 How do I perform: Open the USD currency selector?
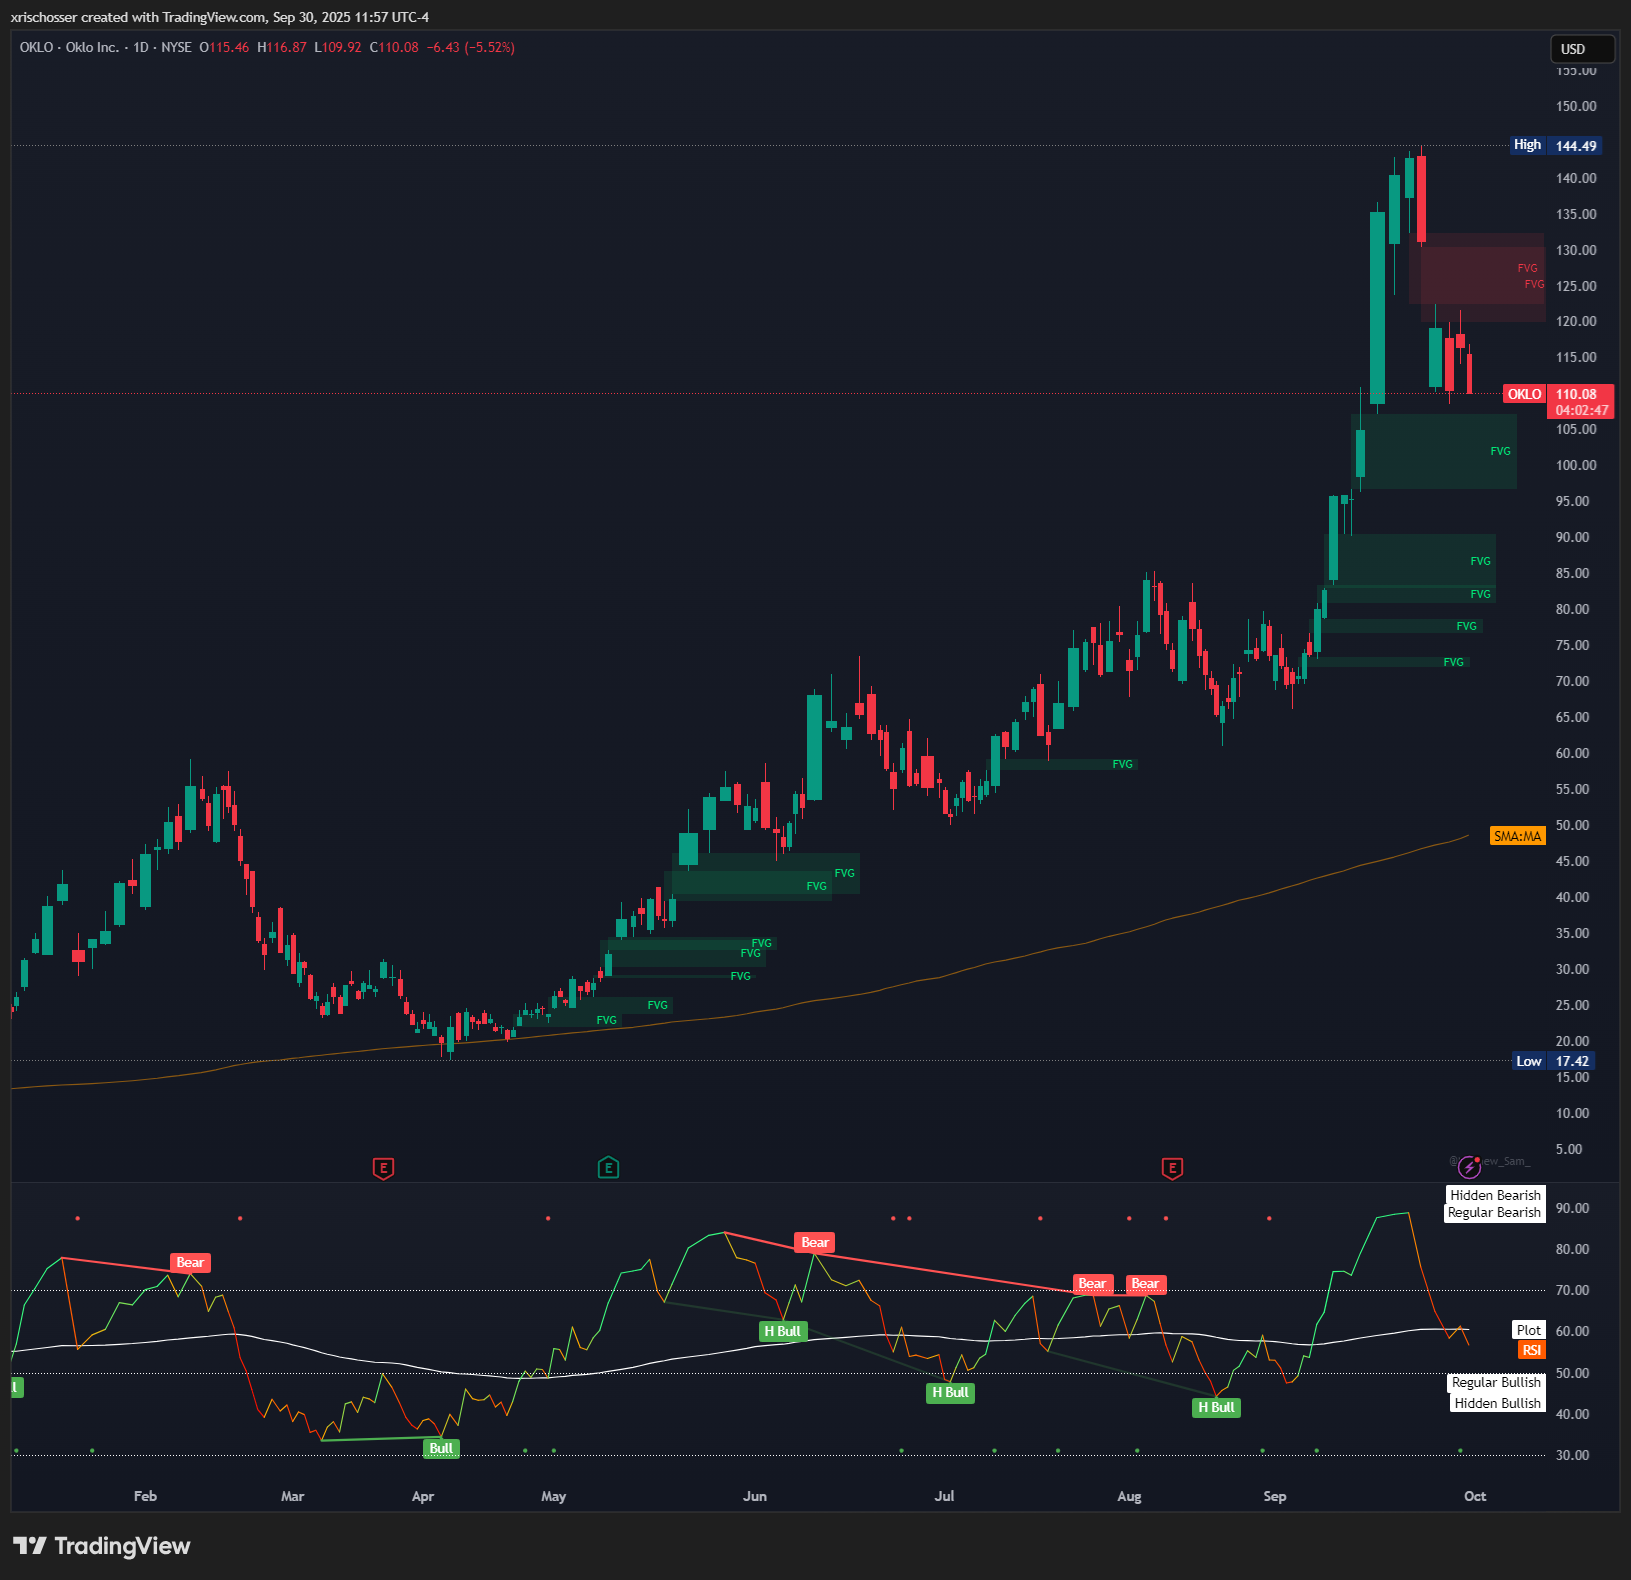click(1582, 49)
